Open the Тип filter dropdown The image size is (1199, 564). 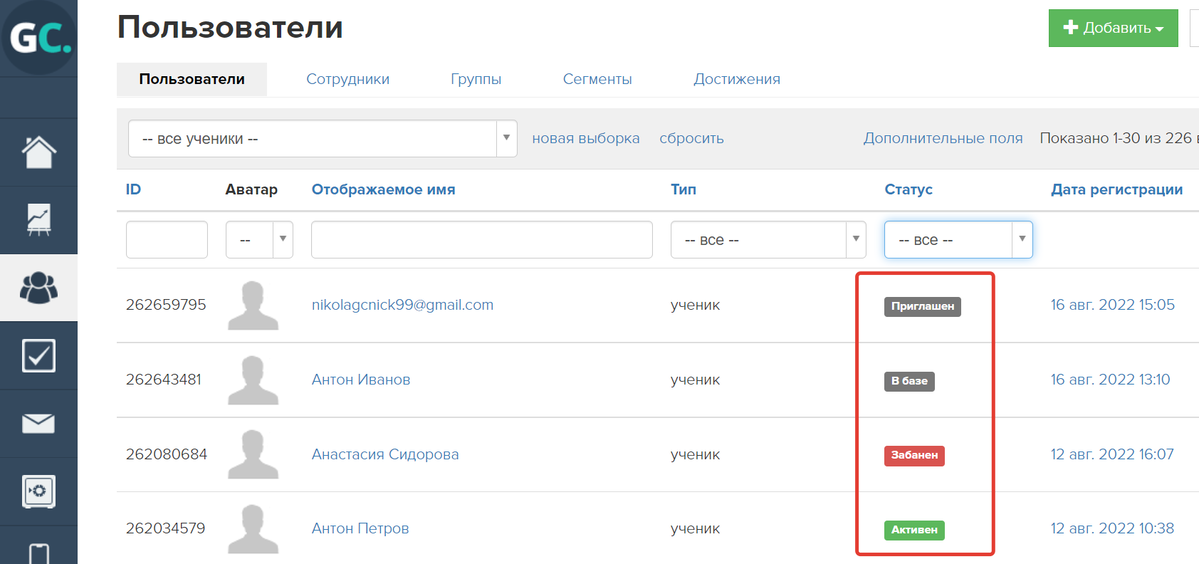(x=768, y=240)
